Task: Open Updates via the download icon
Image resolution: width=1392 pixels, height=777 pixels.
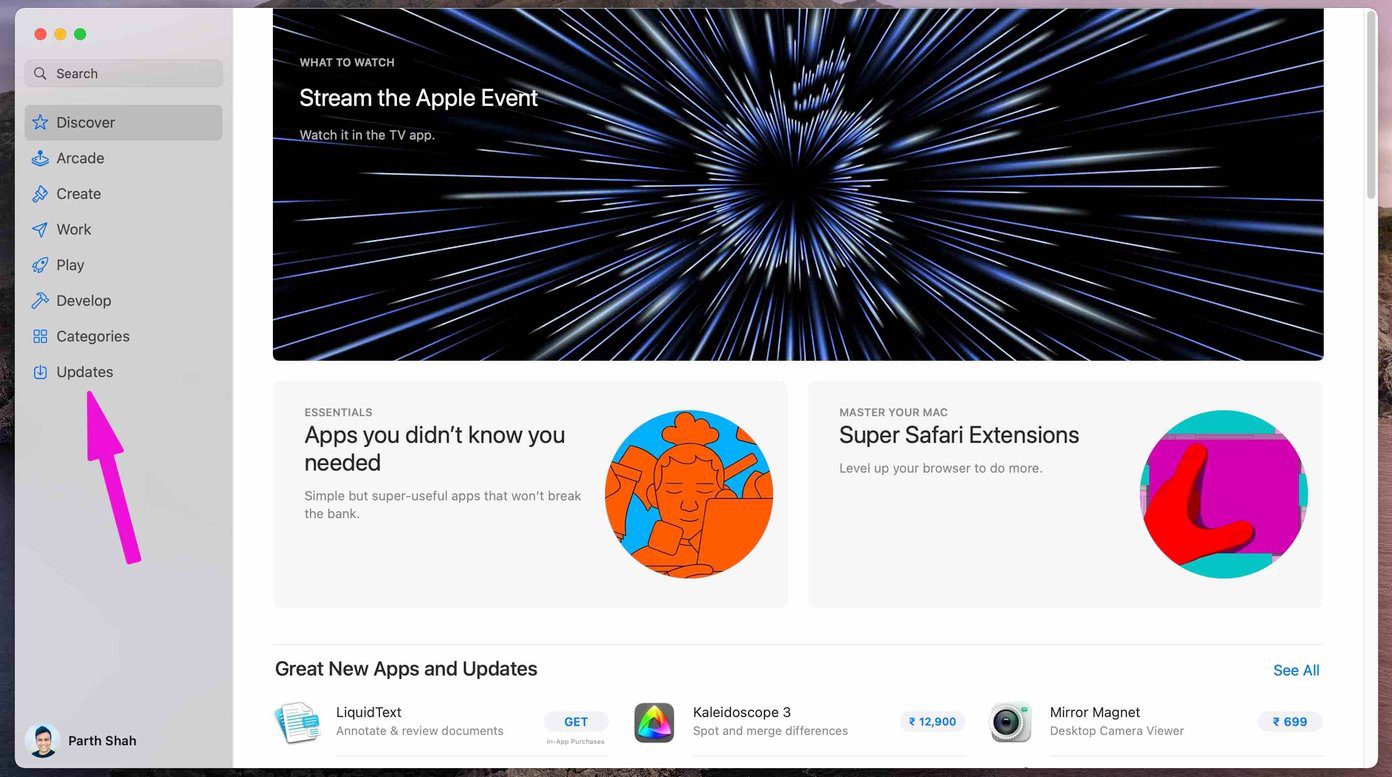Action: (40, 372)
